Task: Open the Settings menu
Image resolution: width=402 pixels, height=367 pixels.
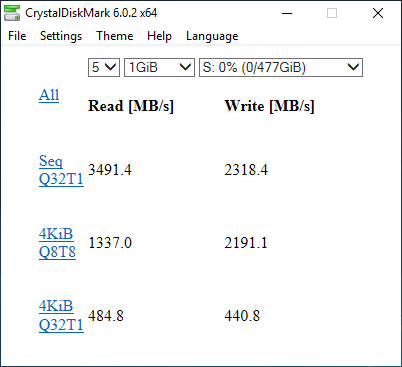Action: pos(61,36)
